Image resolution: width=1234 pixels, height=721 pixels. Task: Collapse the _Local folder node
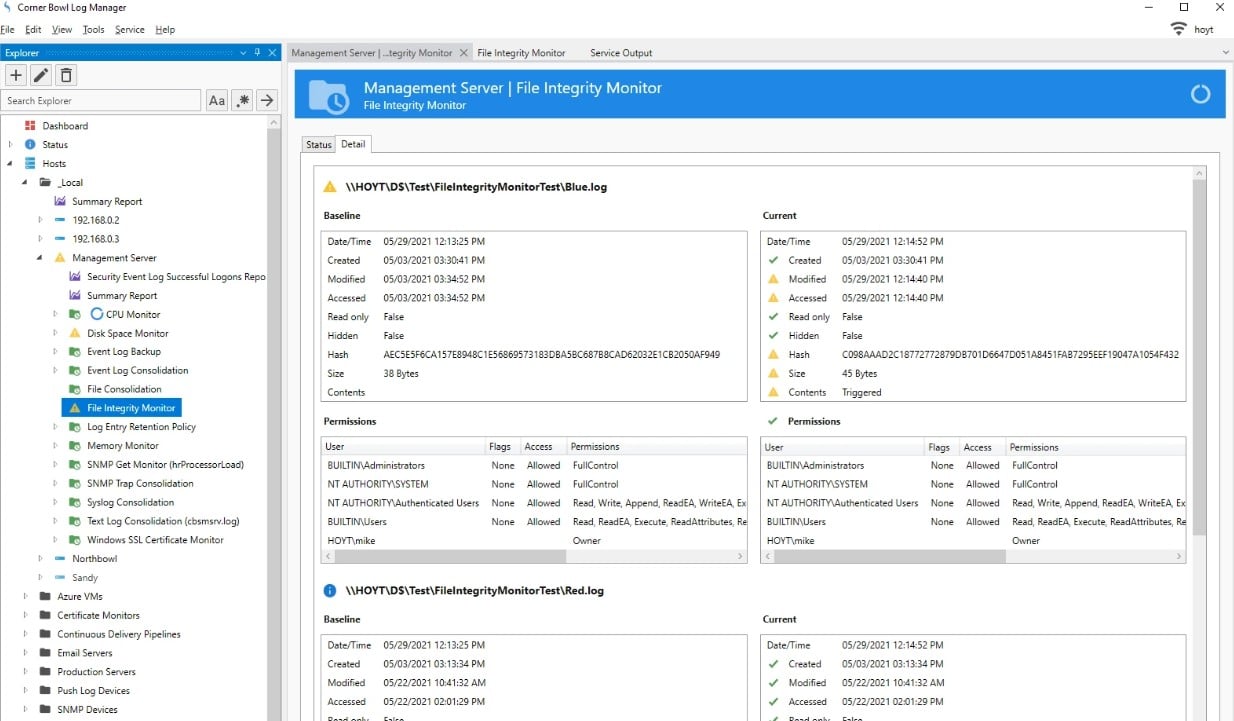click(x=26, y=183)
